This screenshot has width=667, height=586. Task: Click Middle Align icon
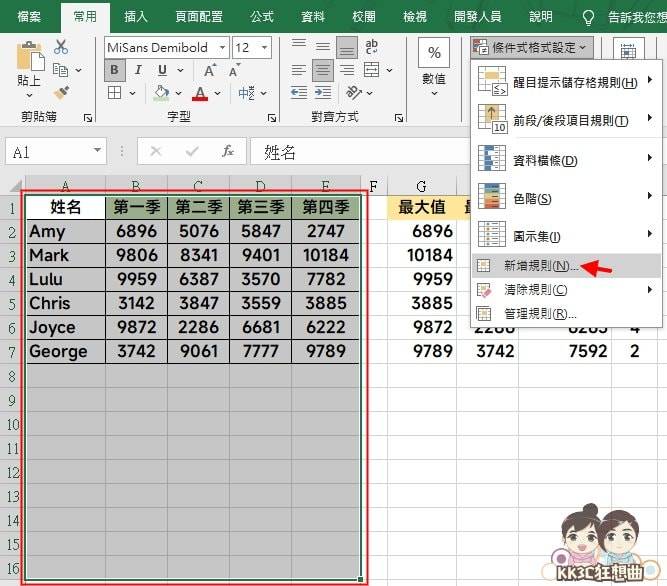(x=323, y=47)
